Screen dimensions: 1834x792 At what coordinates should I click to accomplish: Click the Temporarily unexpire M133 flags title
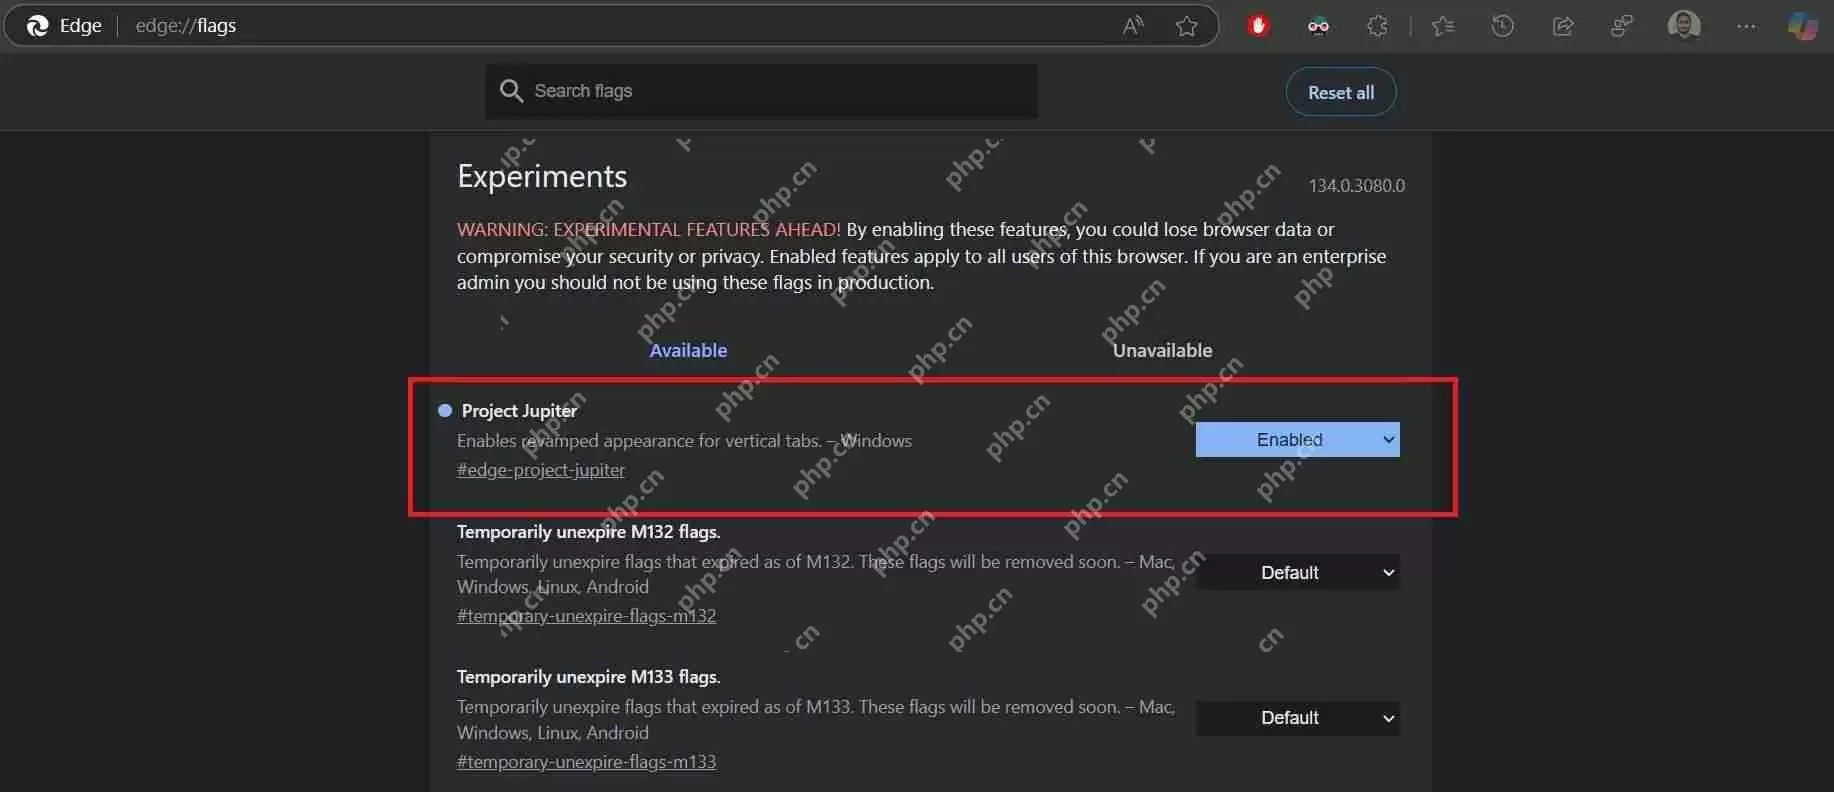coord(588,677)
